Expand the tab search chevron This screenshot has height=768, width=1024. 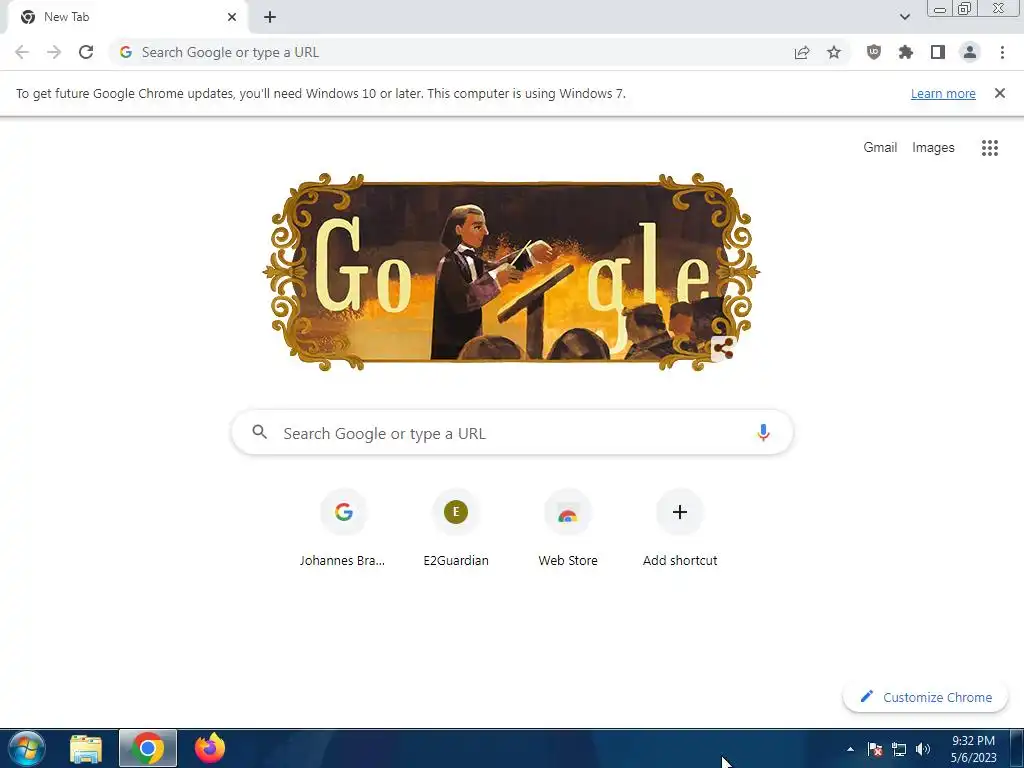point(904,17)
